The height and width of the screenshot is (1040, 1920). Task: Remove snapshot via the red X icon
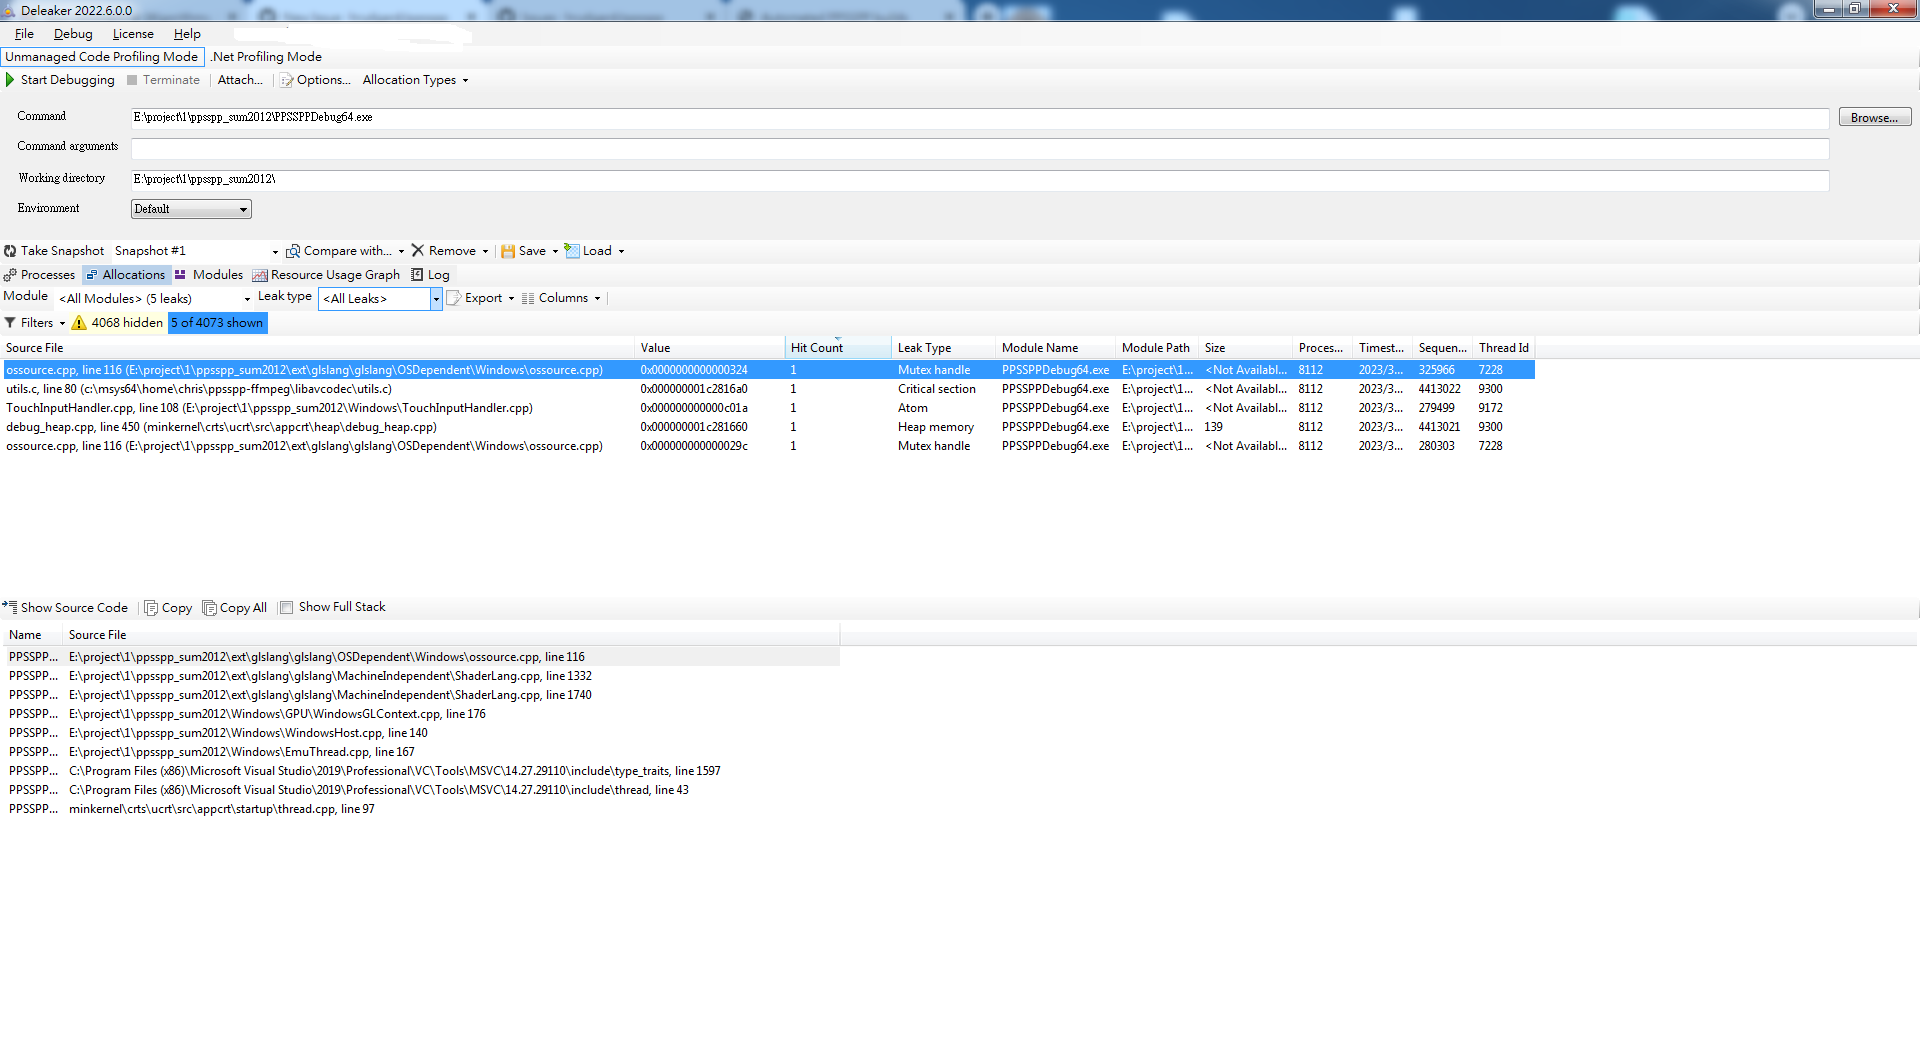419,250
